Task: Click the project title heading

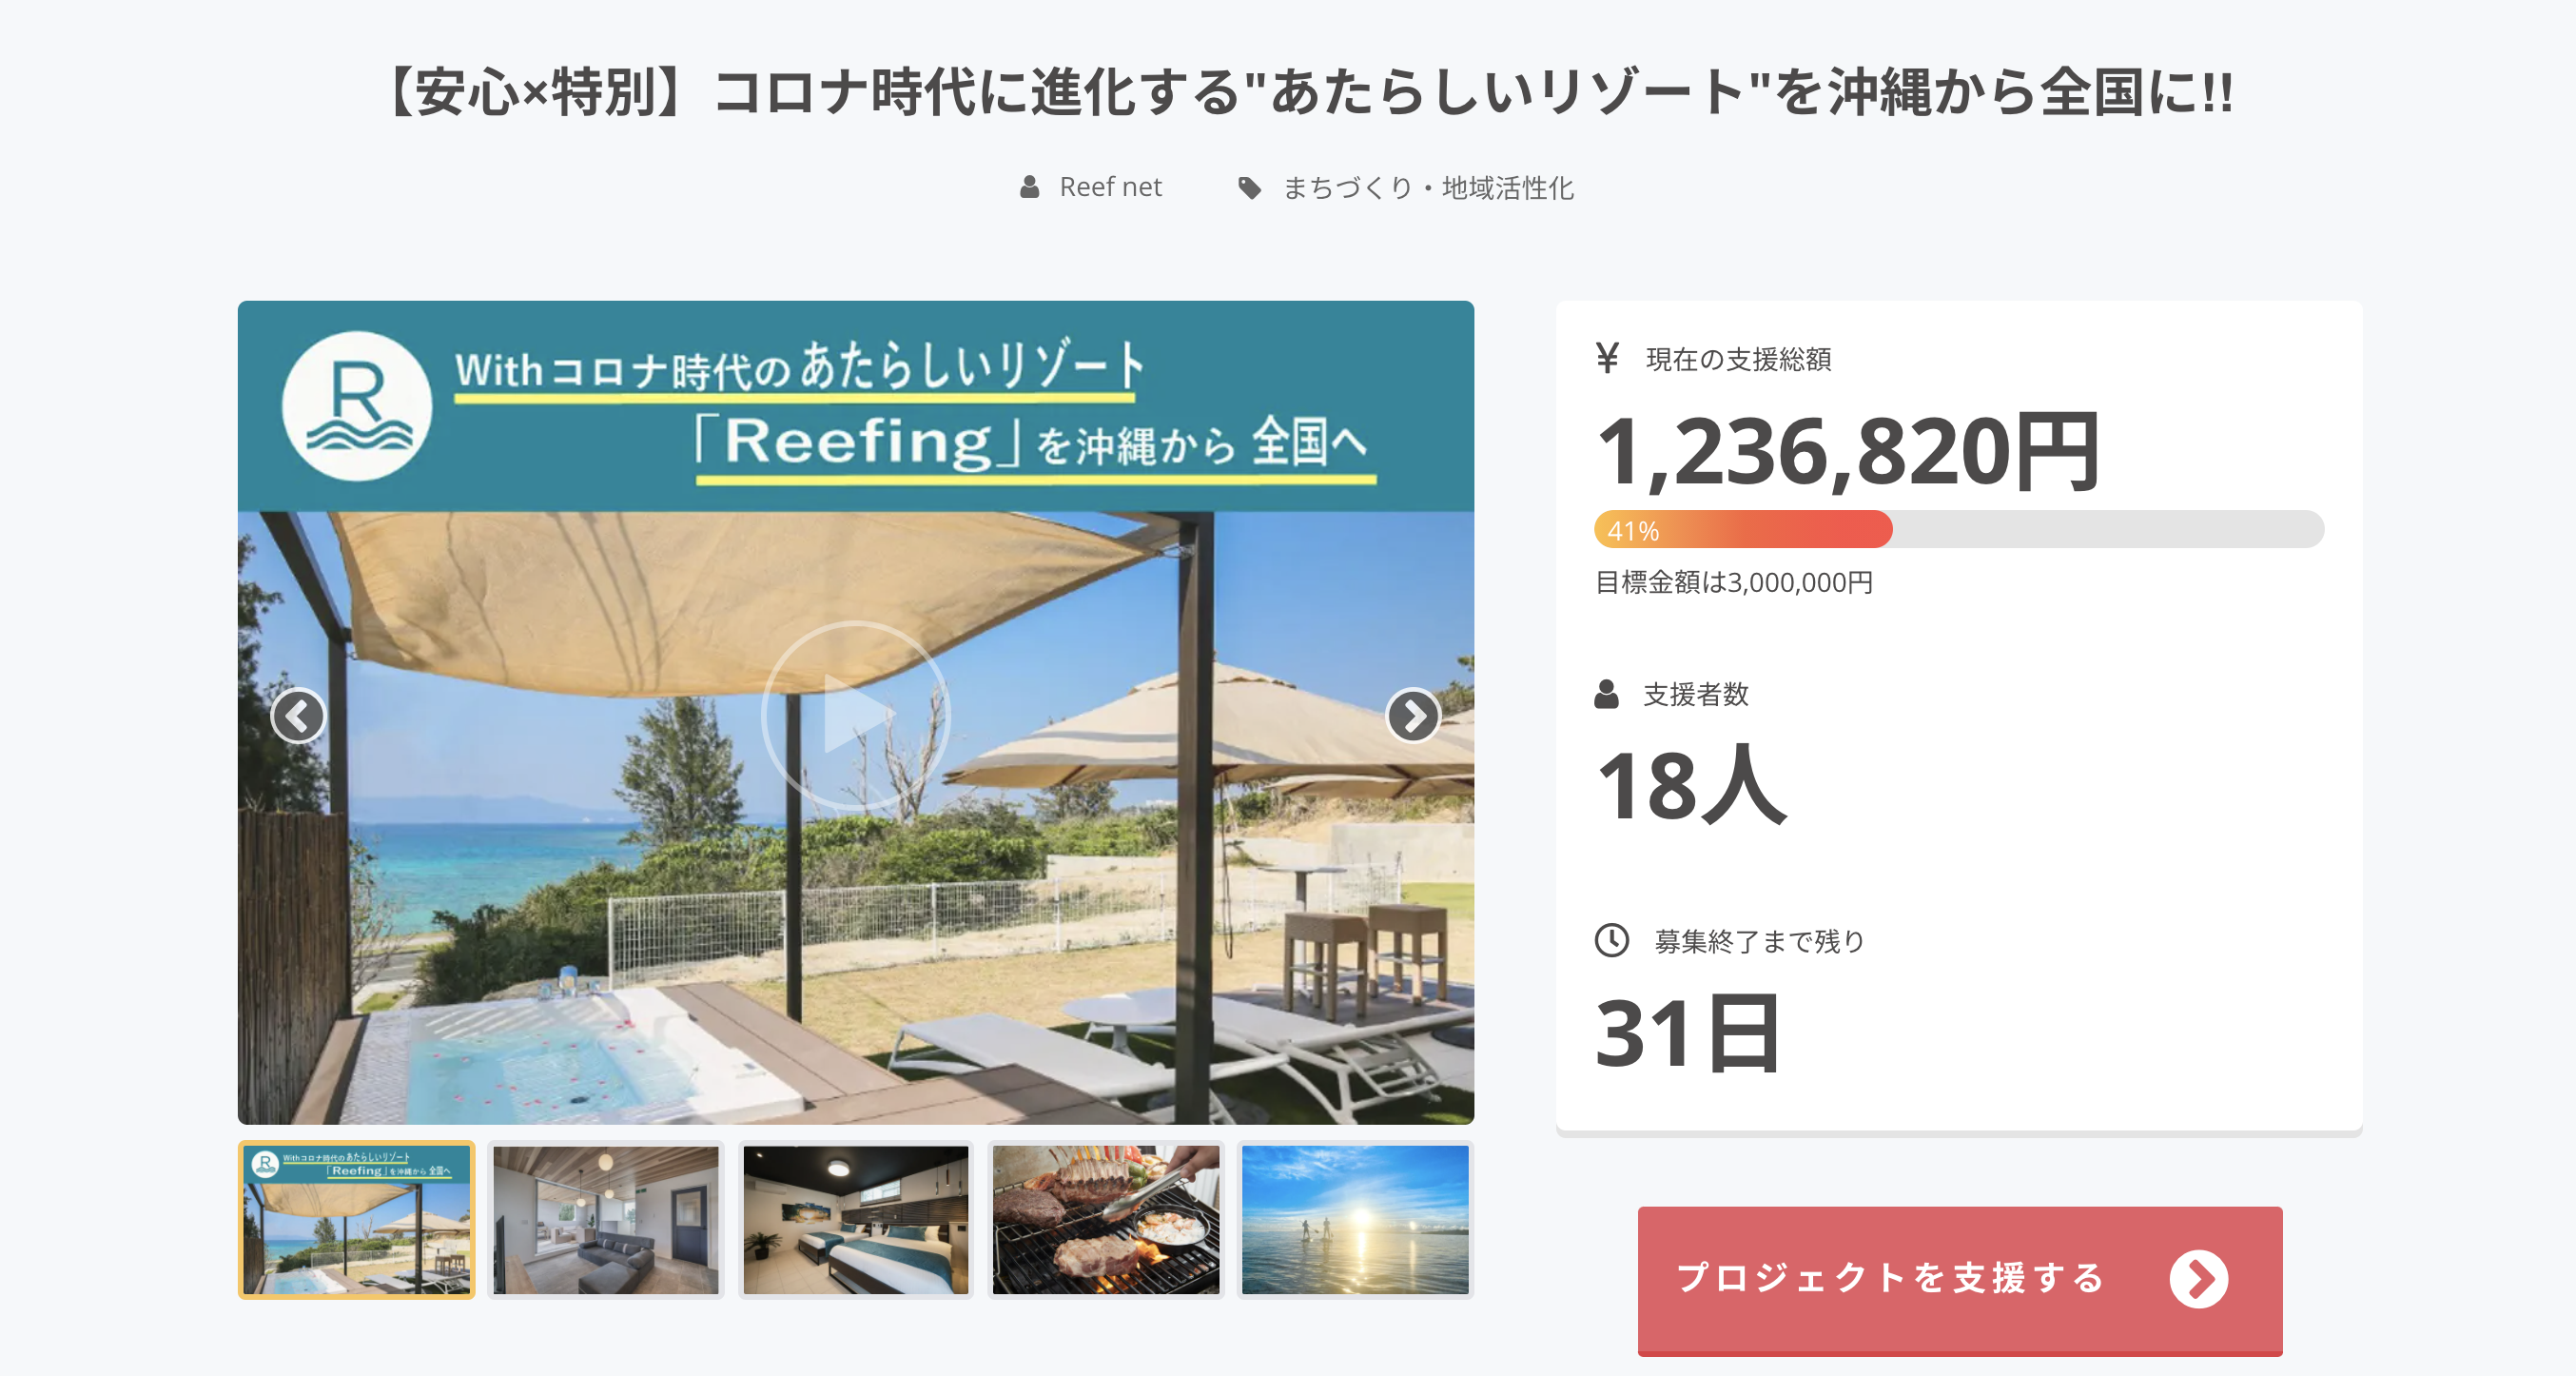Action: pyautogui.click(x=1308, y=92)
